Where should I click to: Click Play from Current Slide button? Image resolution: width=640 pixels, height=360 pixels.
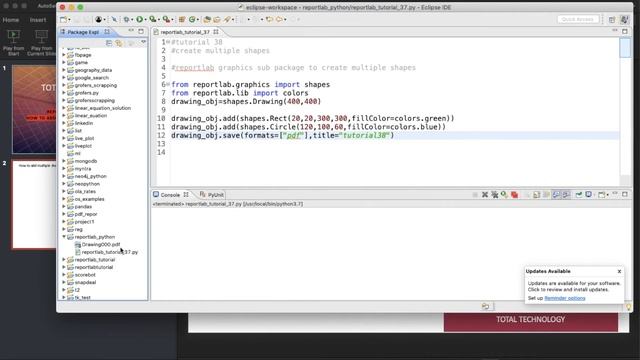41,42
